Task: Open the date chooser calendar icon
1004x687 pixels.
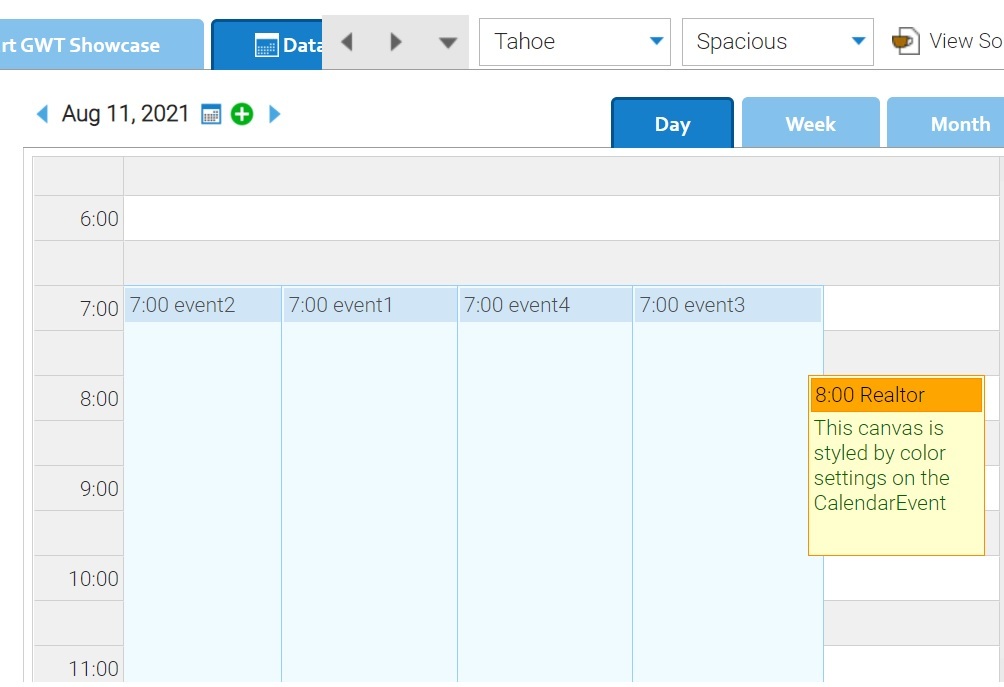Action: [x=211, y=114]
